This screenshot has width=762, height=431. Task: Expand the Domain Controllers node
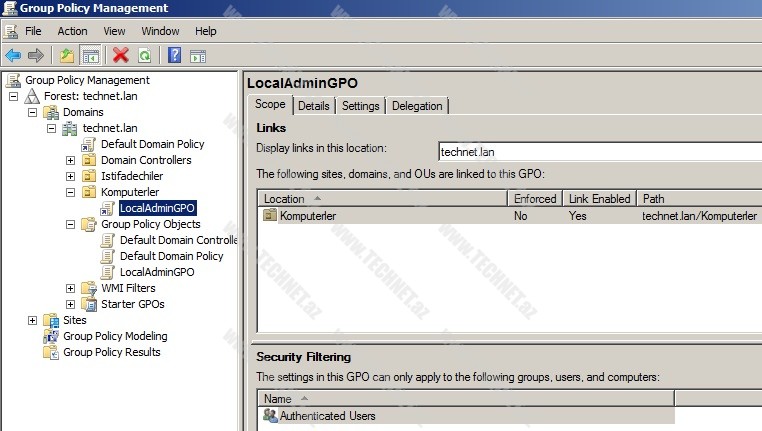71,160
